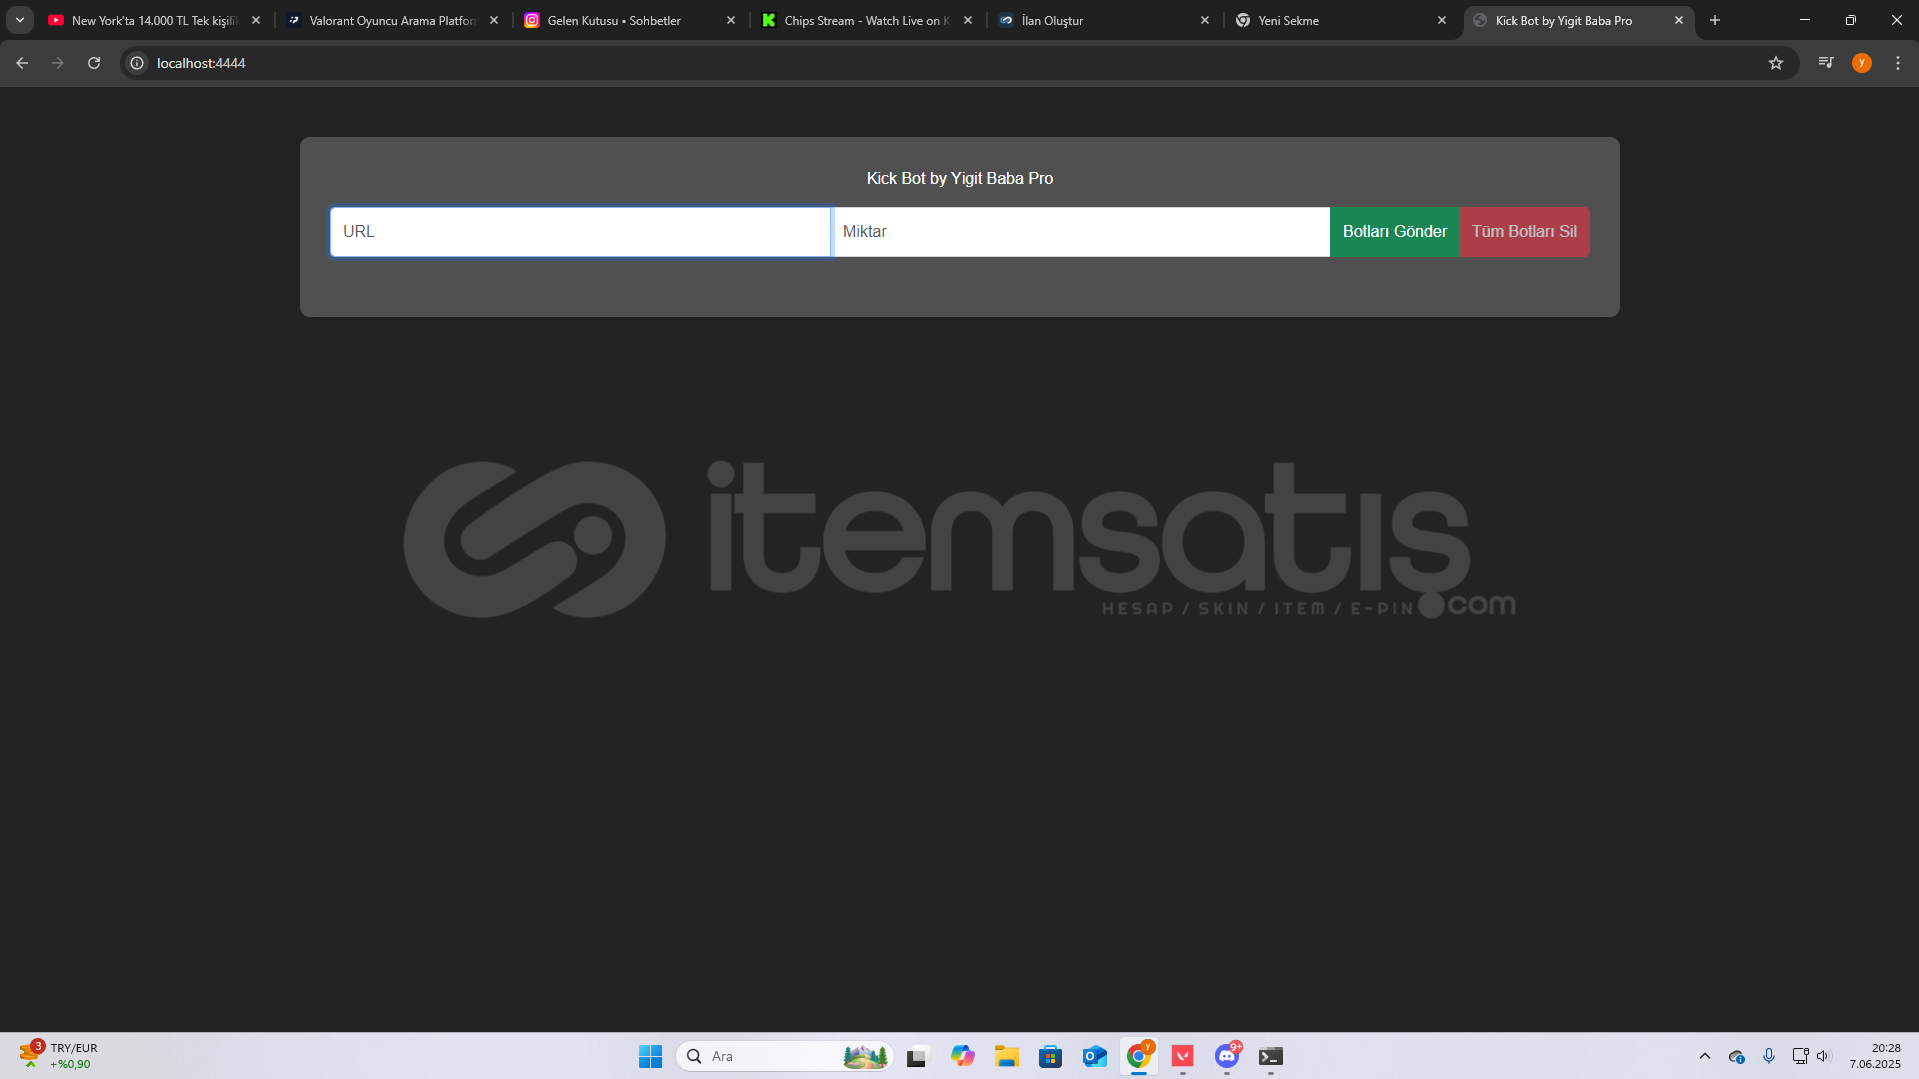Show hidden system tray icons
The image size is (1919, 1079).
coord(1704,1056)
